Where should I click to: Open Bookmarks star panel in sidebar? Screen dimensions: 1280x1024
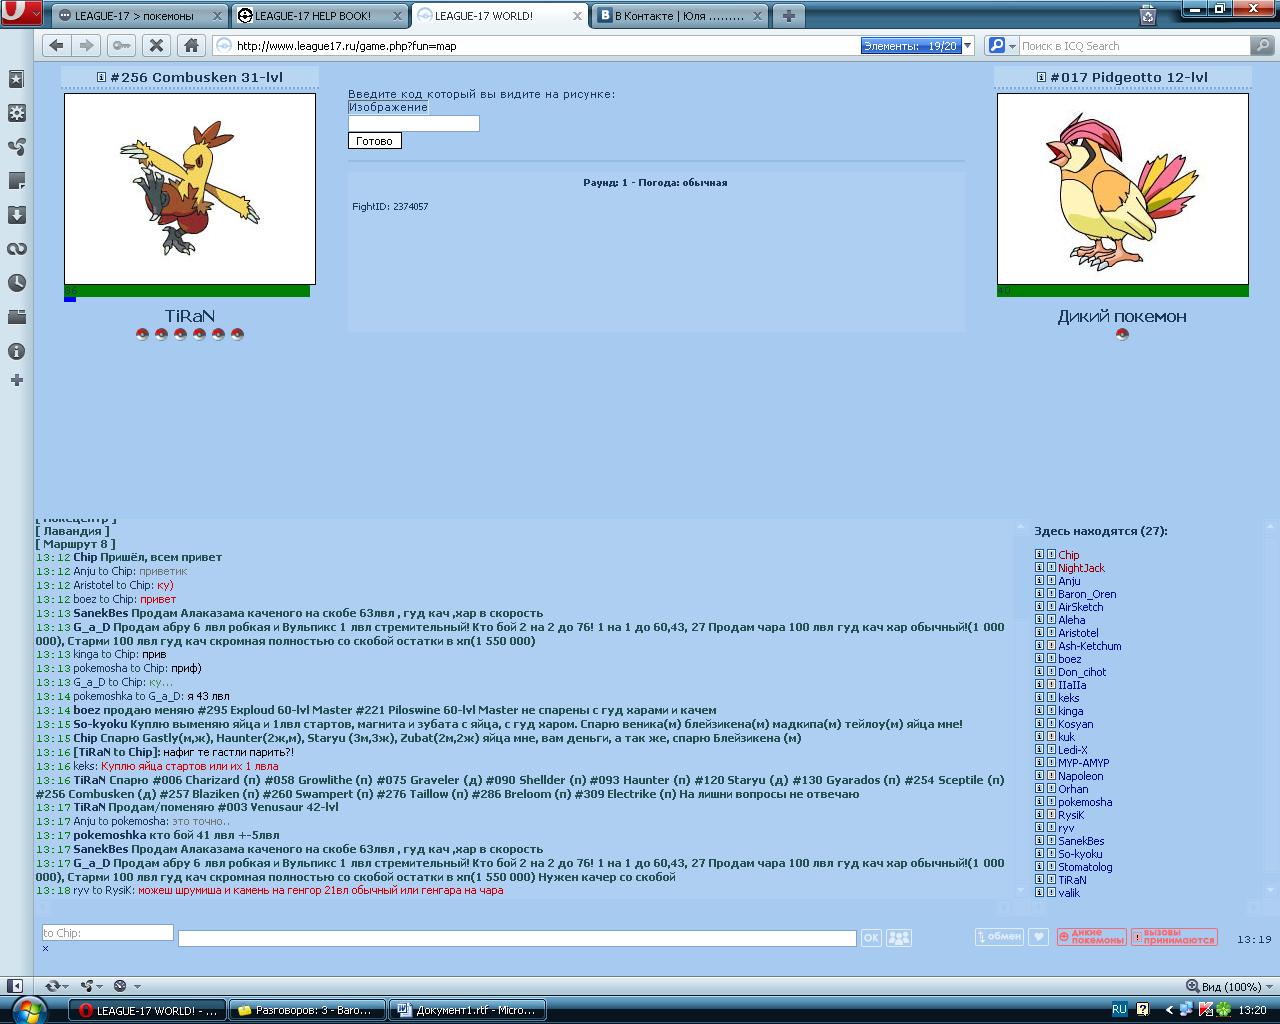click(x=16, y=79)
